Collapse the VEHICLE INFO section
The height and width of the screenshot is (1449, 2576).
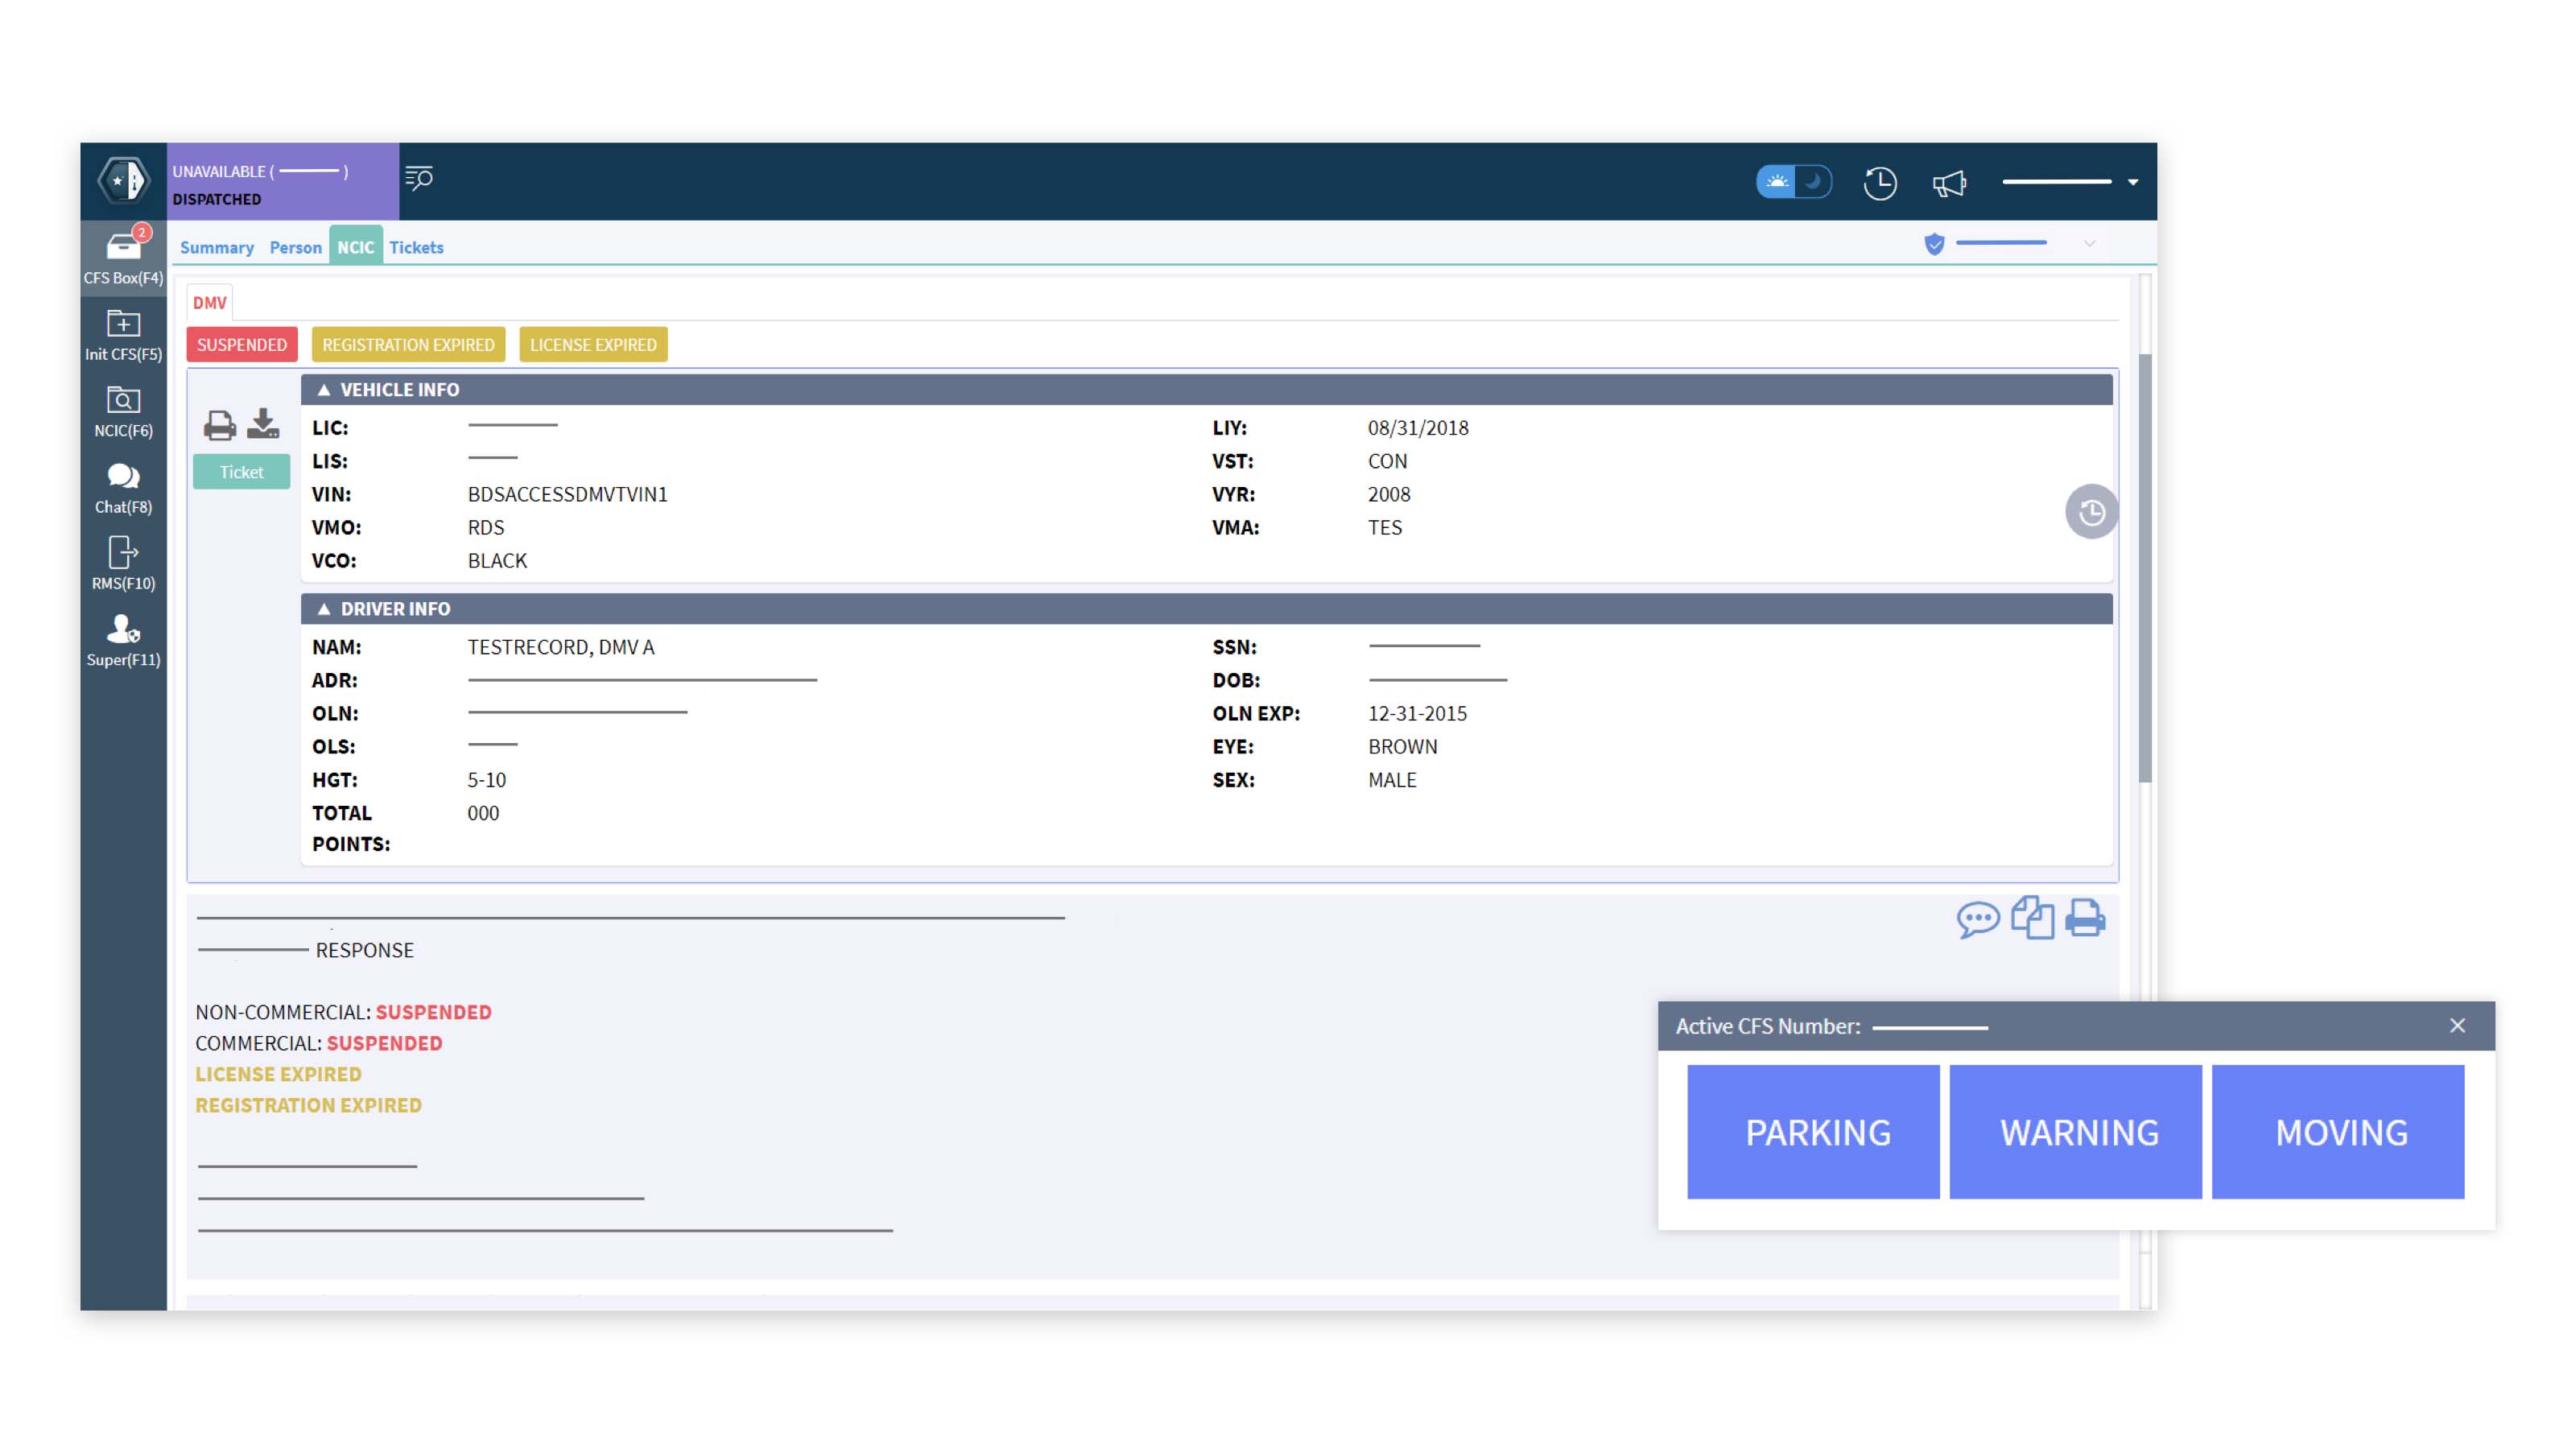click(x=324, y=390)
